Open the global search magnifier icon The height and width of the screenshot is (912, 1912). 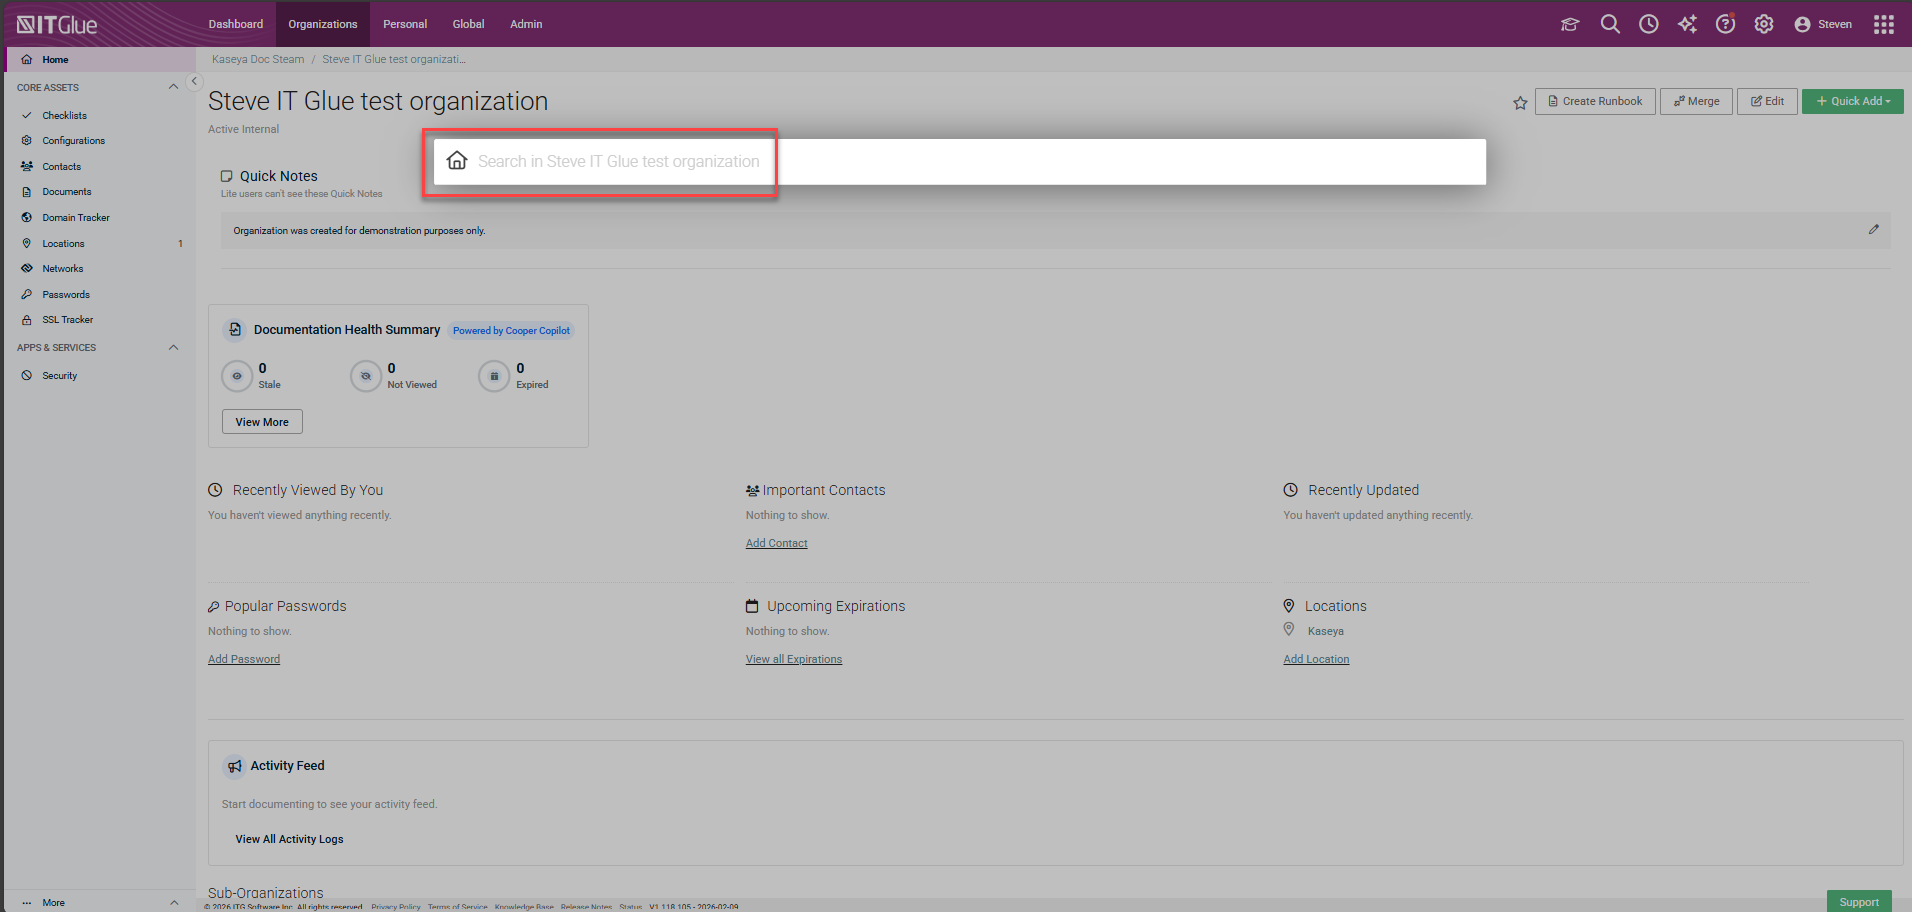1609,24
